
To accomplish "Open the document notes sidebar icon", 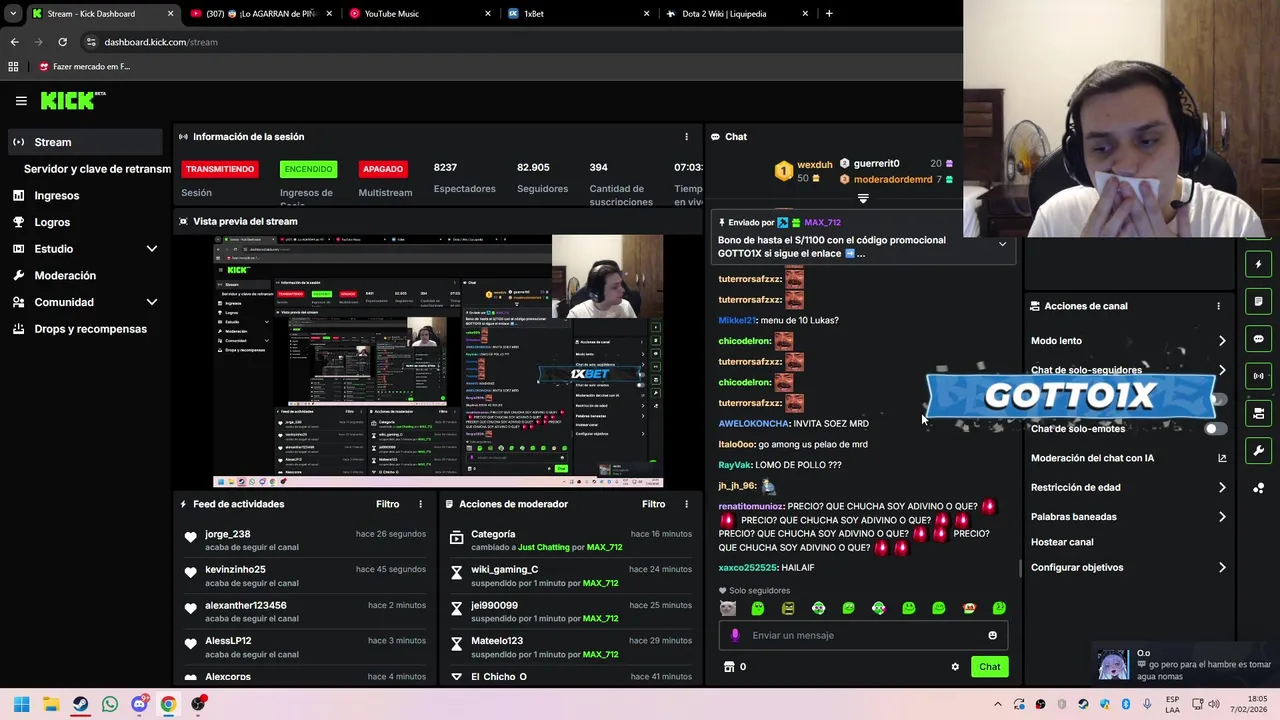I will pos(1258,301).
